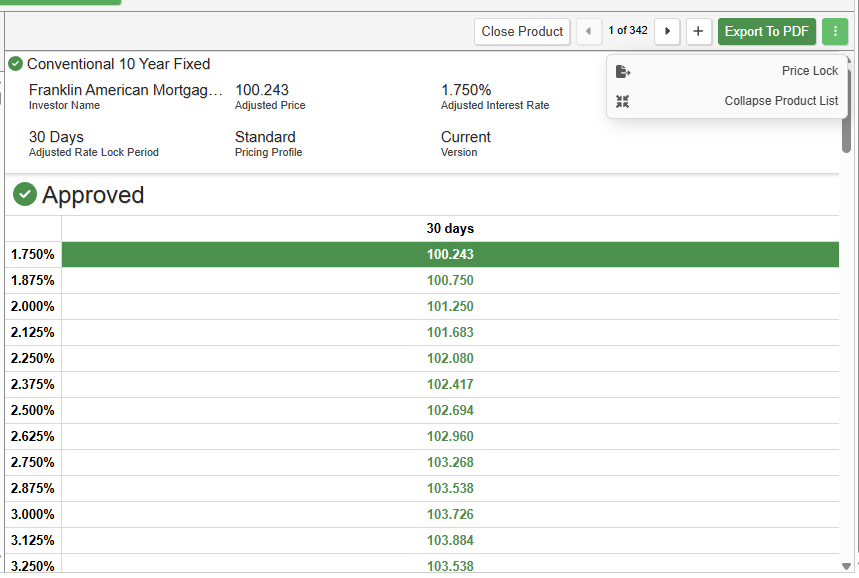Select price 102.960 for 2.625%
Screen dimensions: 859x578
pyautogui.click(x=450, y=437)
